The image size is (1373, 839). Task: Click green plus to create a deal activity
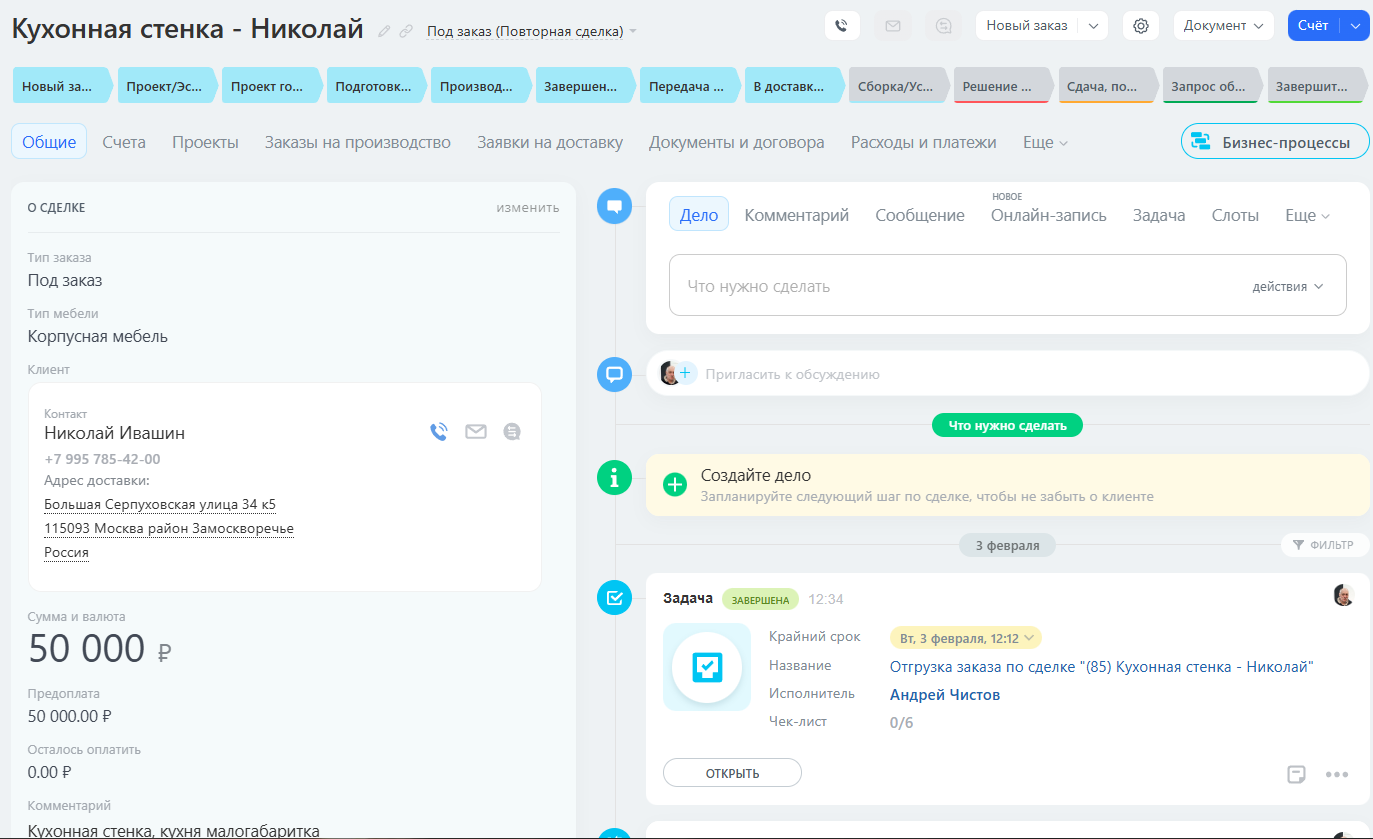click(676, 485)
